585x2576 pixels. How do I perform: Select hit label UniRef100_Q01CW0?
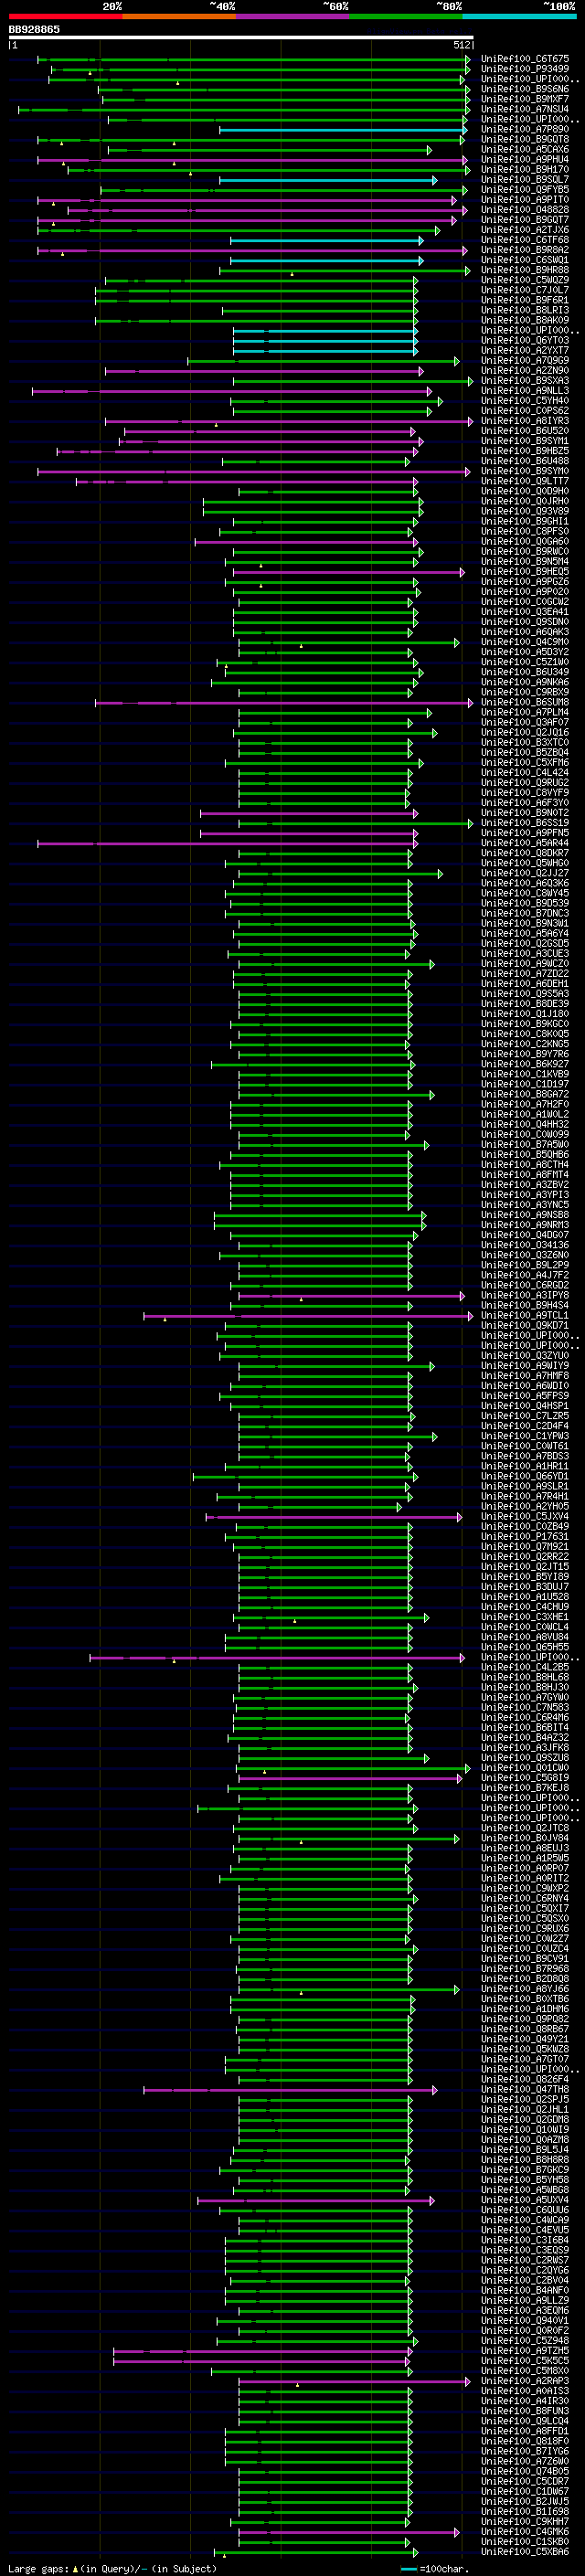pyautogui.click(x=525, y=1768)
